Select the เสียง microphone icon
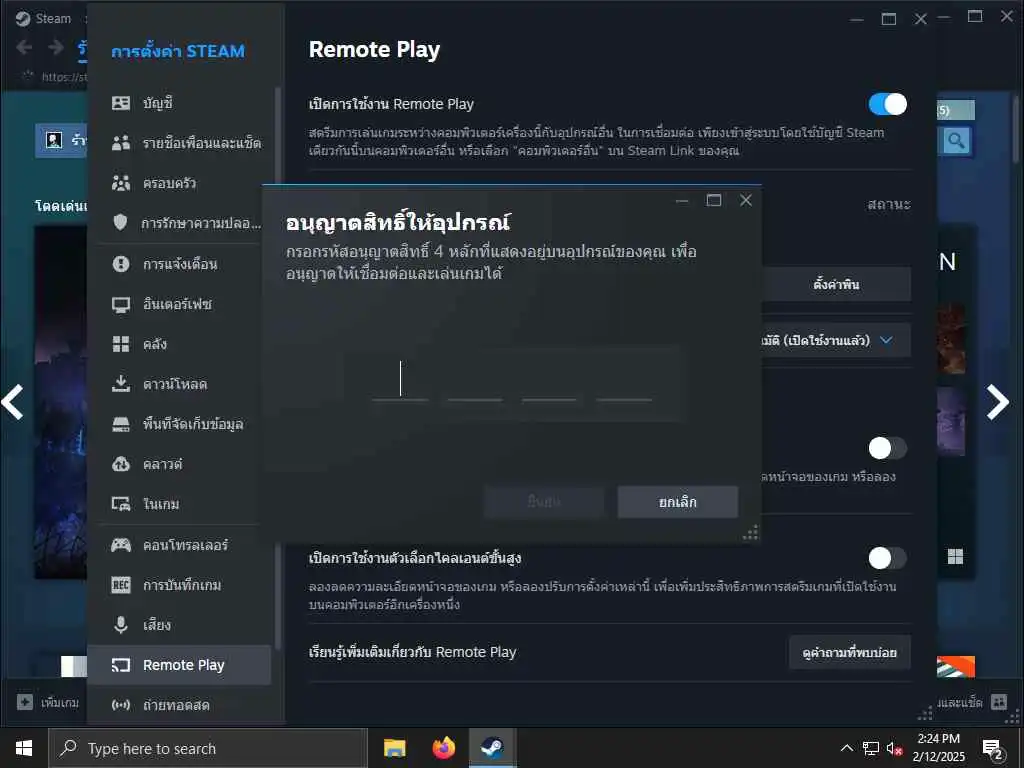This screenshot has width=1024, height=768. coord(121,625)
